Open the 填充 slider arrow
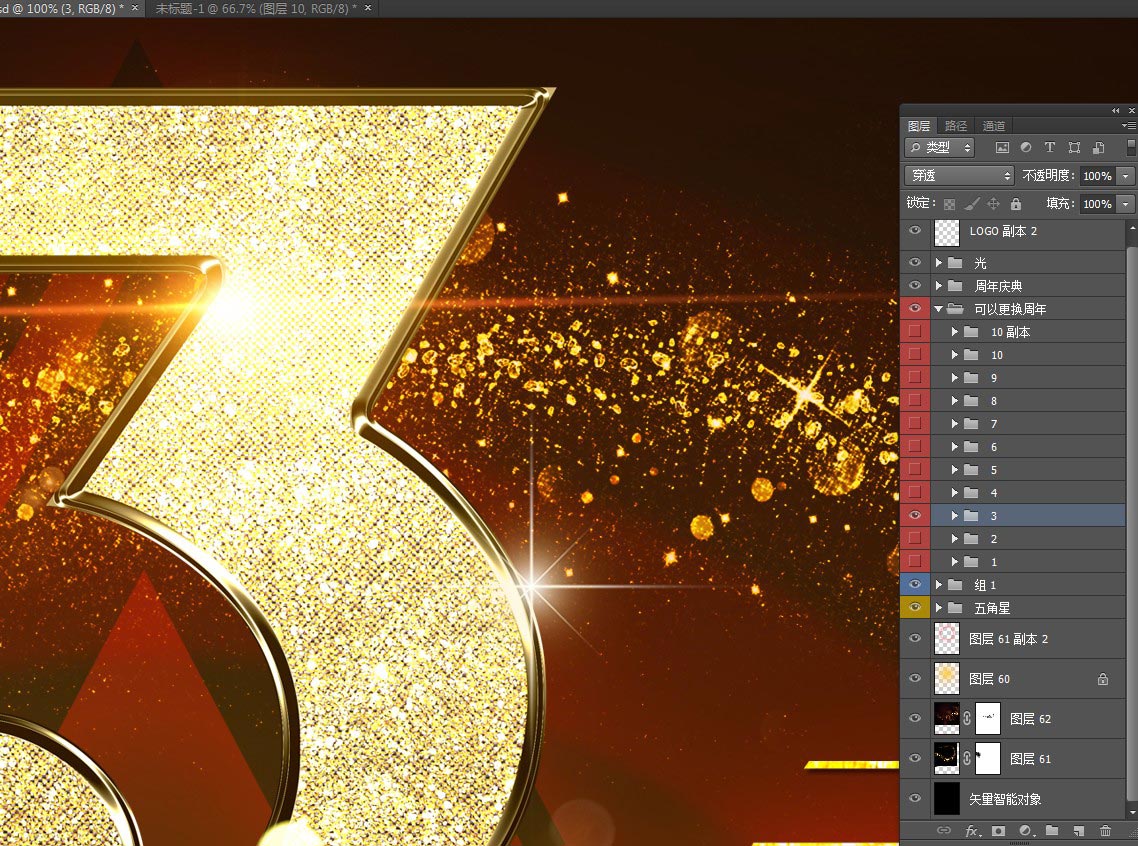 [x=1126, y=204]
